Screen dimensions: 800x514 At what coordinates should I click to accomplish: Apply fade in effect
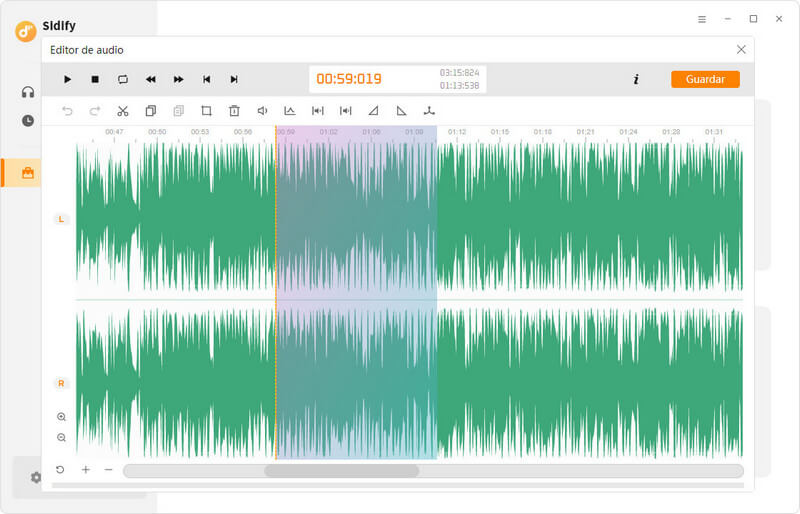pyautogui.click(x=373, y=111)
